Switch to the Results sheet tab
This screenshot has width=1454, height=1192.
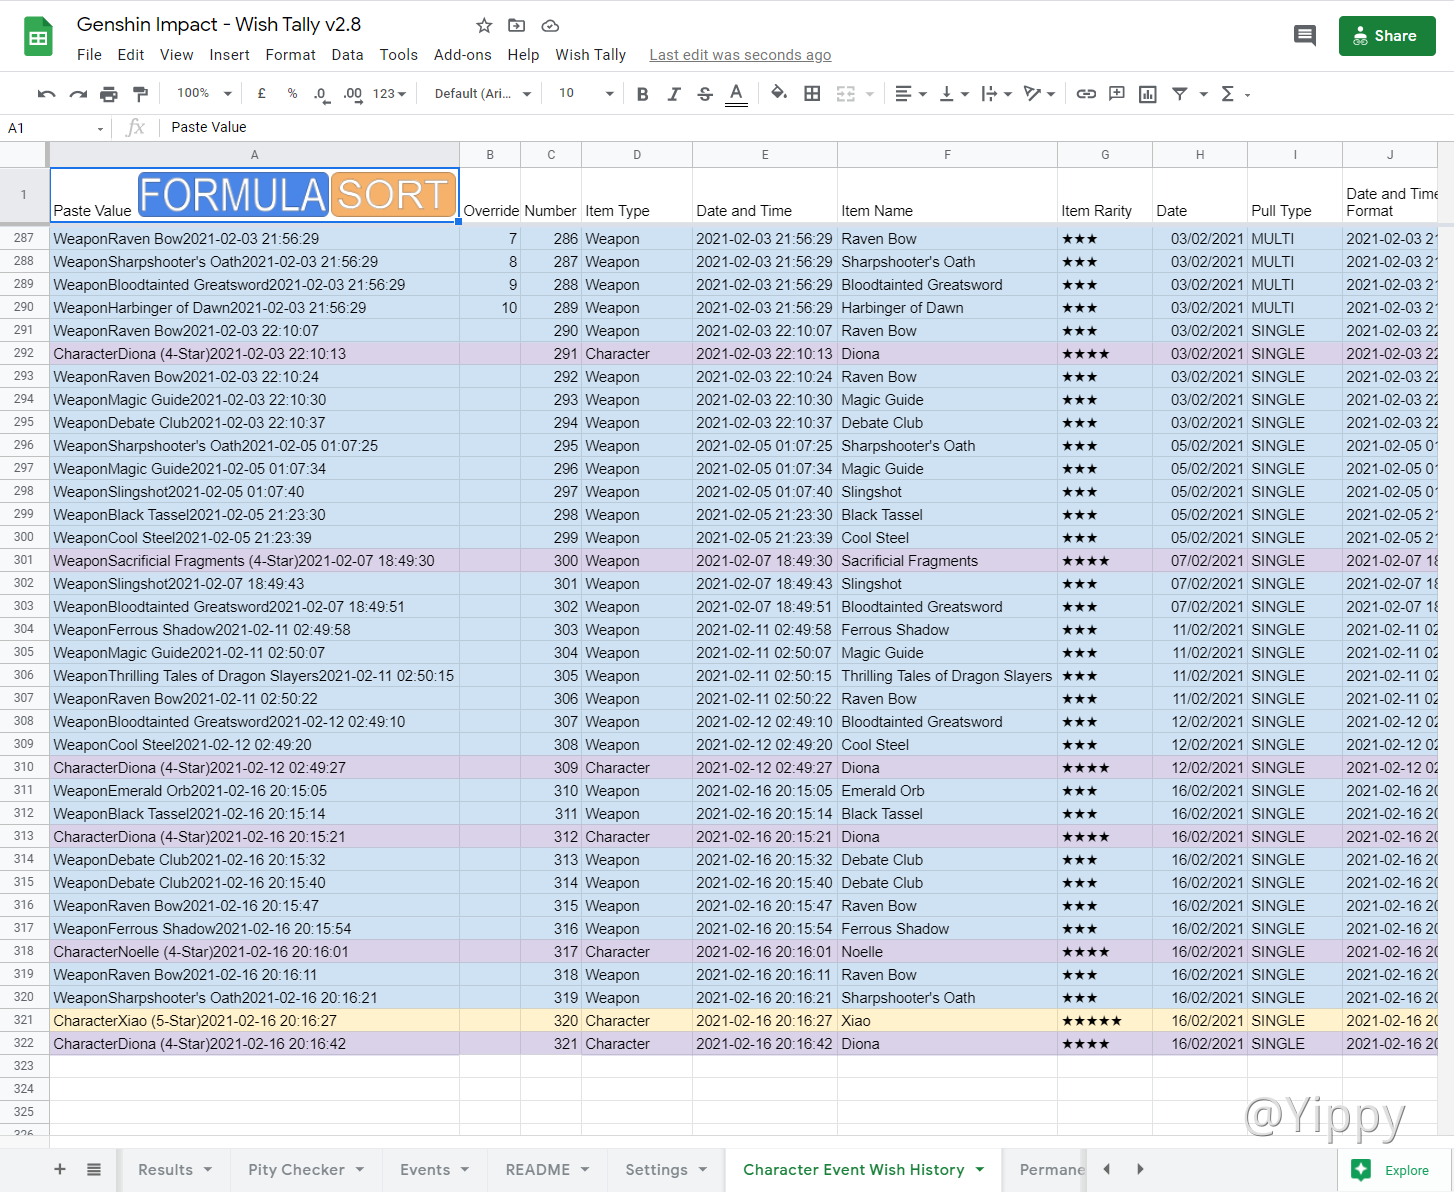pos(175,1169)
